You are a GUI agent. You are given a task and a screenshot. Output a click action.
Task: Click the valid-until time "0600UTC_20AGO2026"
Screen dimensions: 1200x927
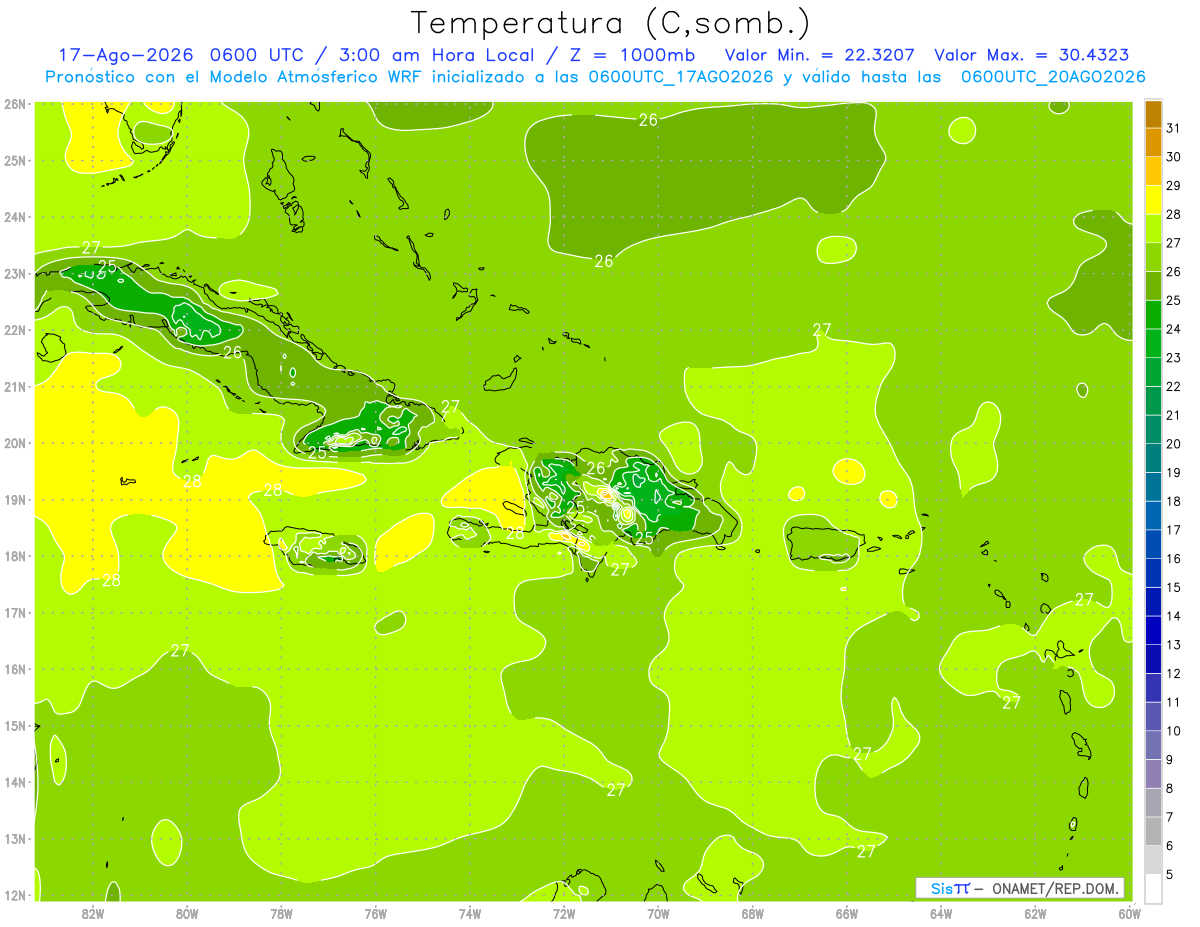click(1053, 77)
